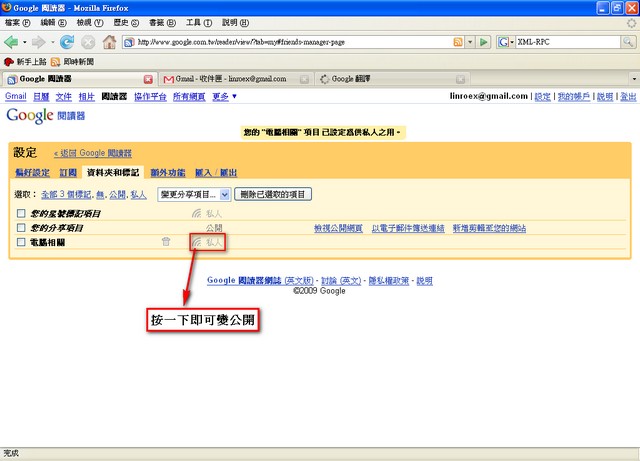Viewport: 640px width, 461px height.
Task: Open the 說明 menu in menu bar
Action: point(235,23)
